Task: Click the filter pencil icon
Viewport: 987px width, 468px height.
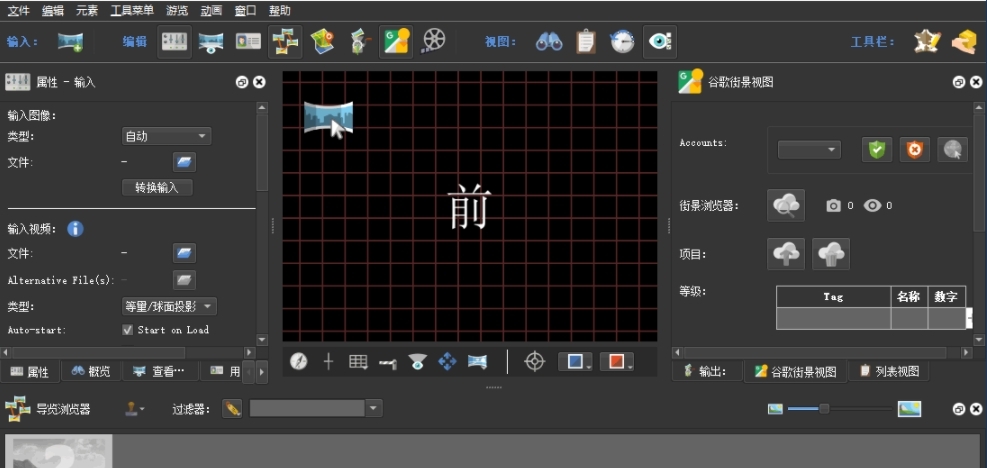Action: tap(232, 409)
